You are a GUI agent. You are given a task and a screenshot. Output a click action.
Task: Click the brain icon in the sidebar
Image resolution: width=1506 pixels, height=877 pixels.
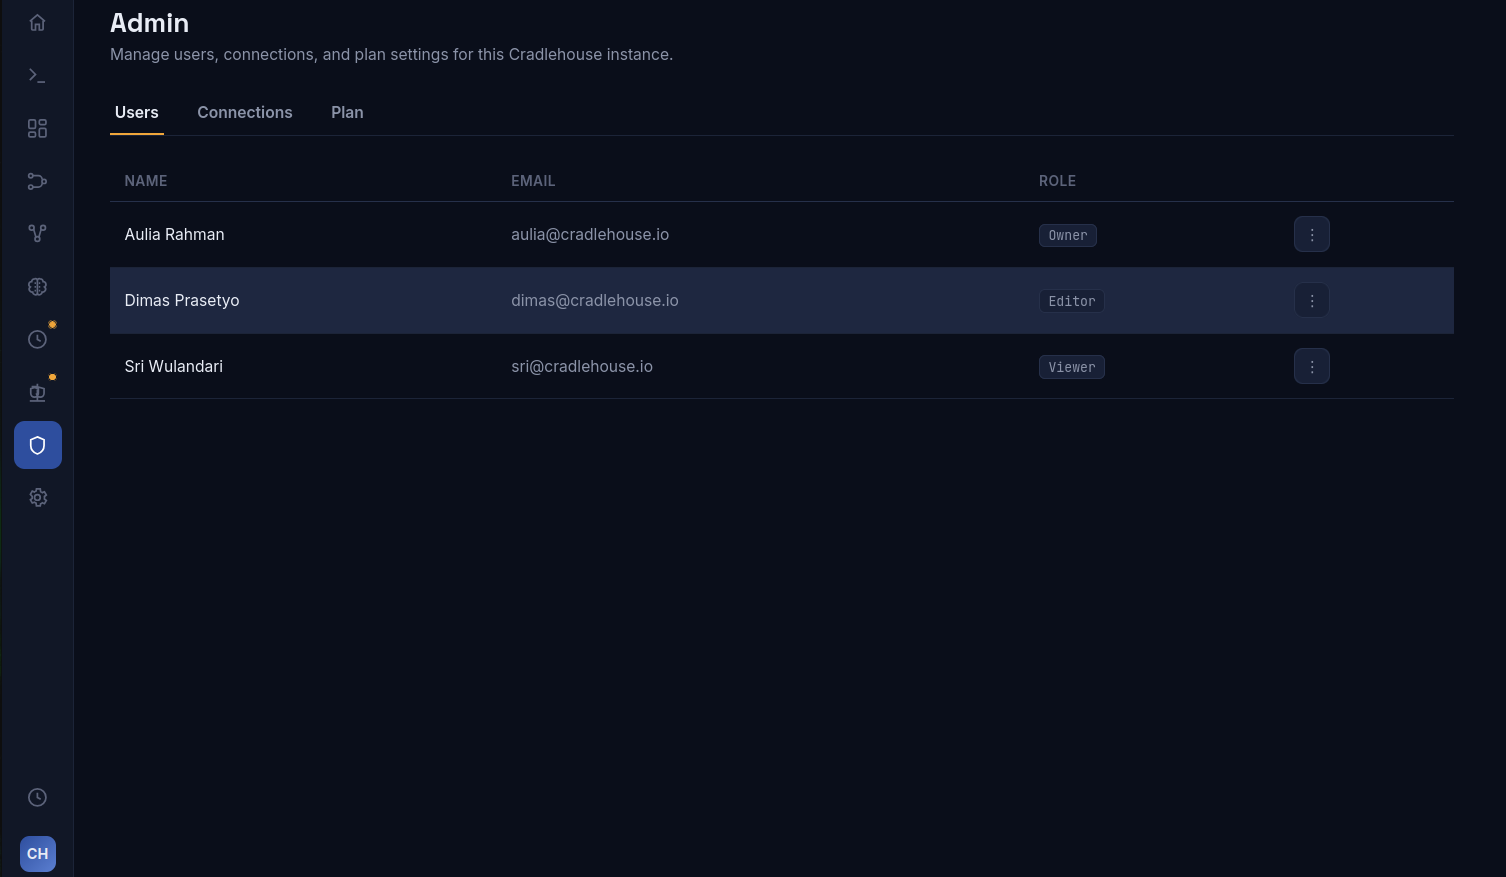37,286
